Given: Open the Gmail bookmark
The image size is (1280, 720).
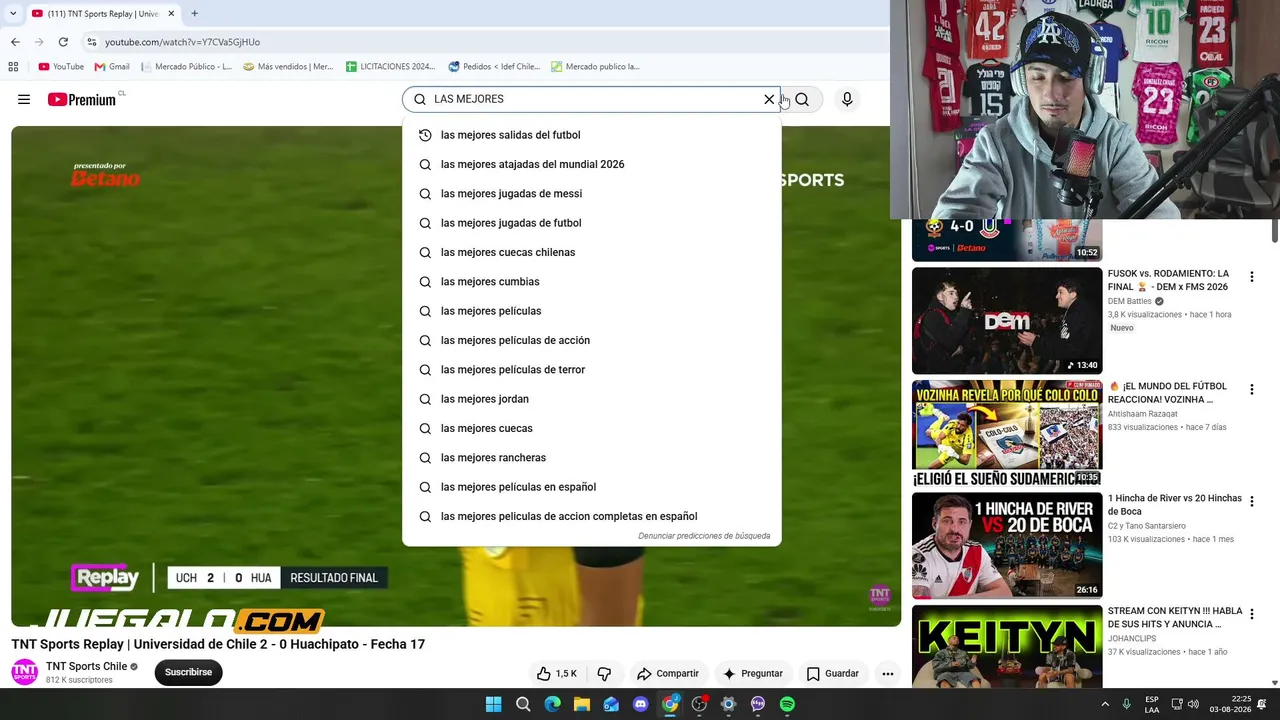Looking at the screenshot, I should (112, 67).
